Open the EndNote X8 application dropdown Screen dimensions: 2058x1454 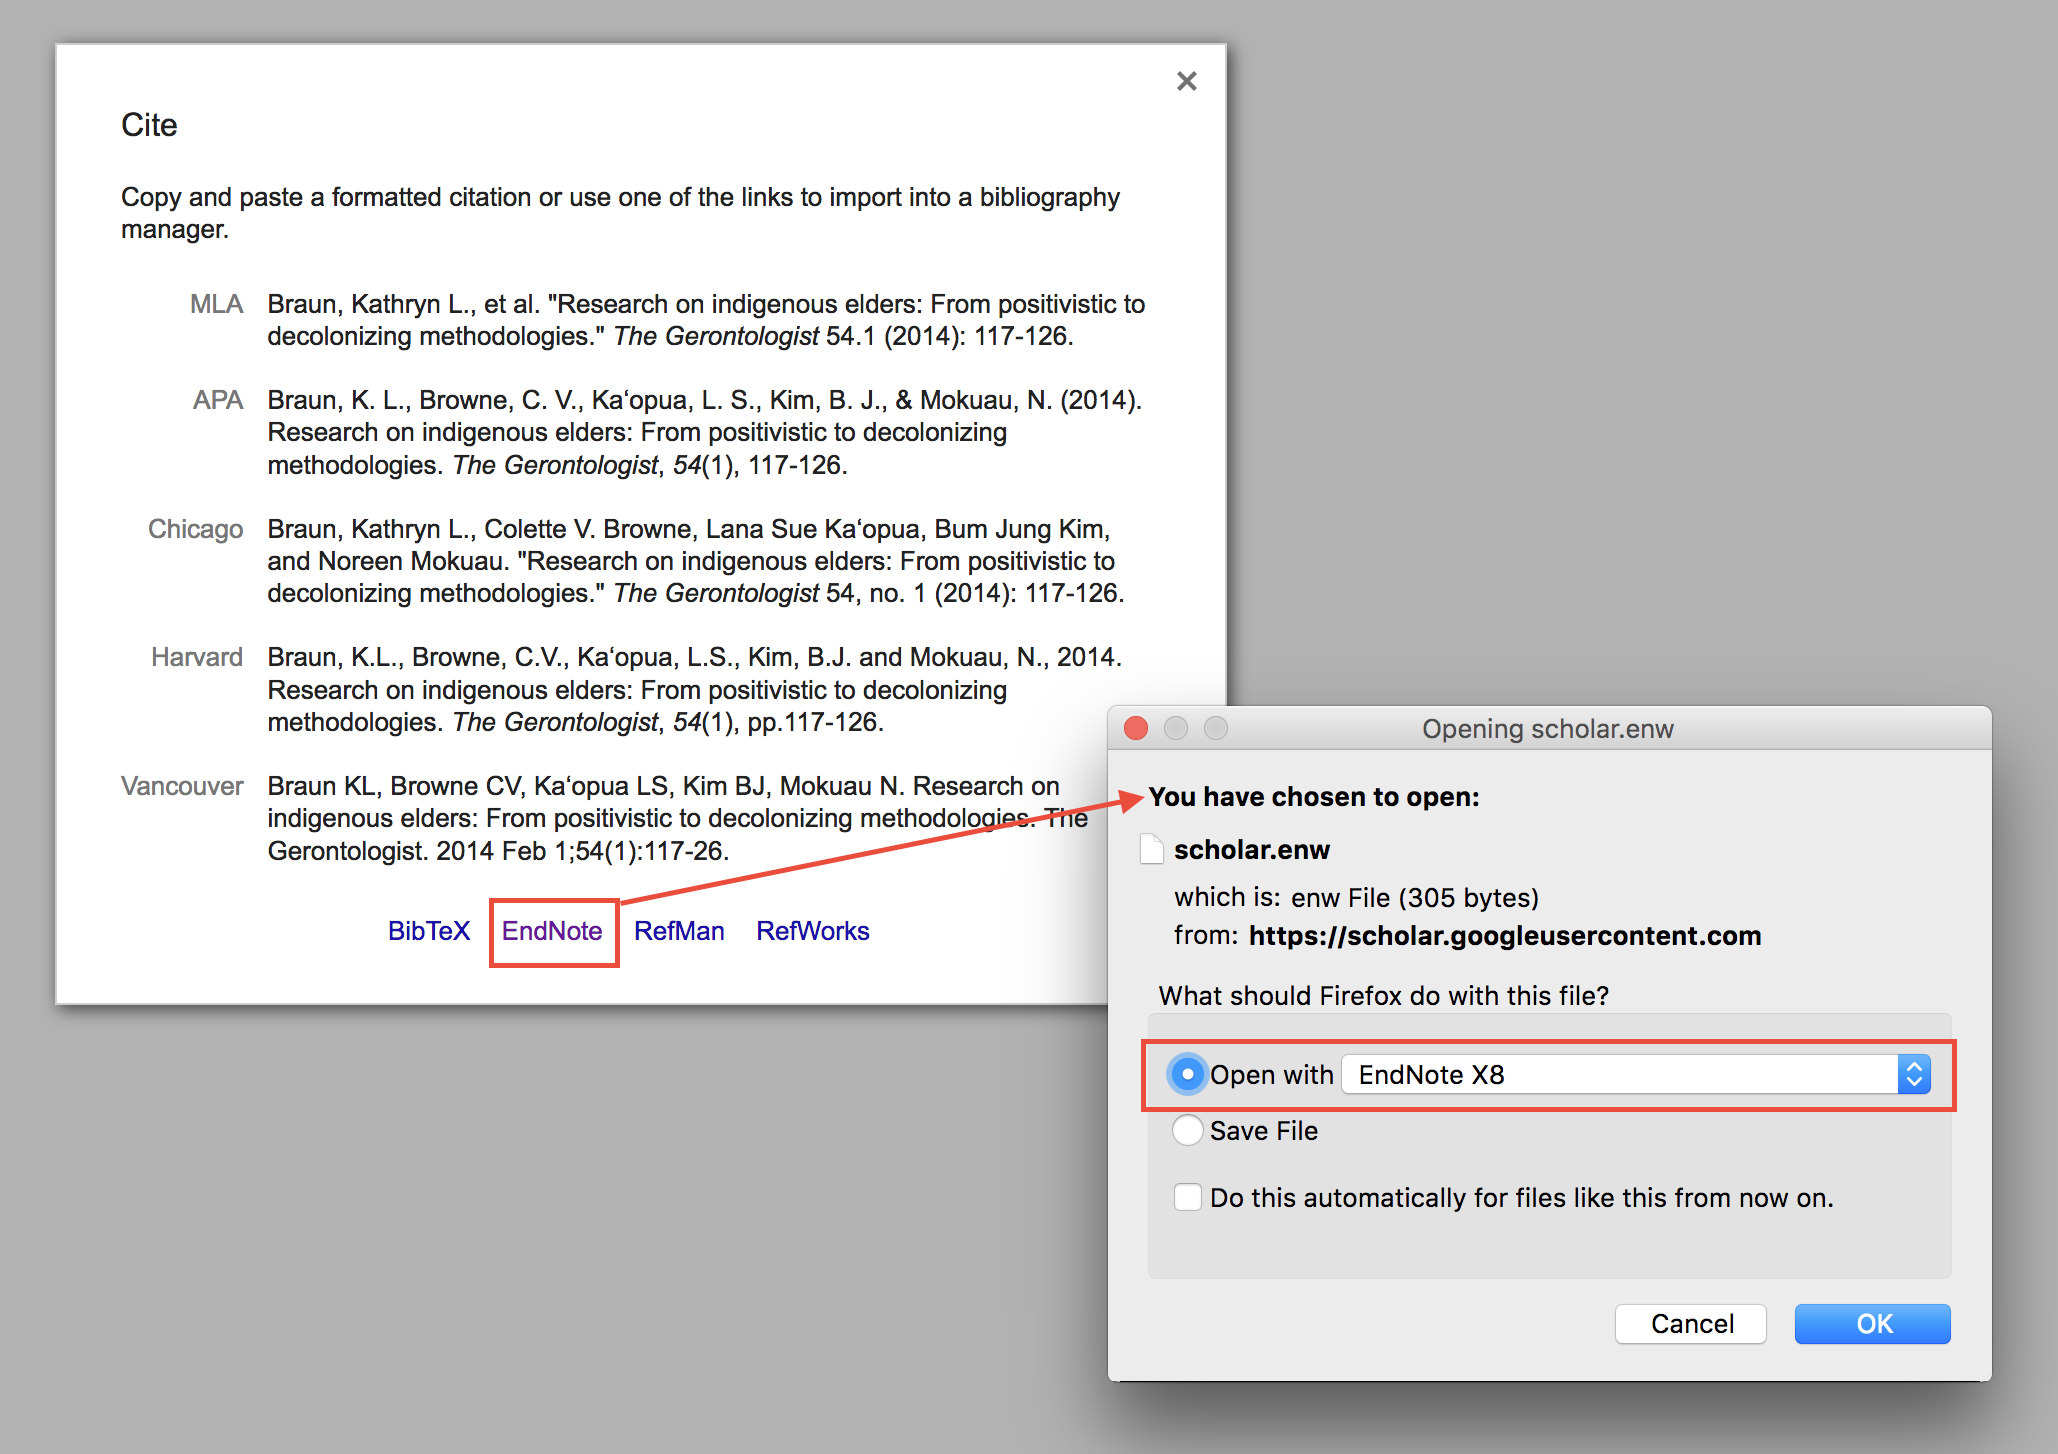pos(1620,1074)
